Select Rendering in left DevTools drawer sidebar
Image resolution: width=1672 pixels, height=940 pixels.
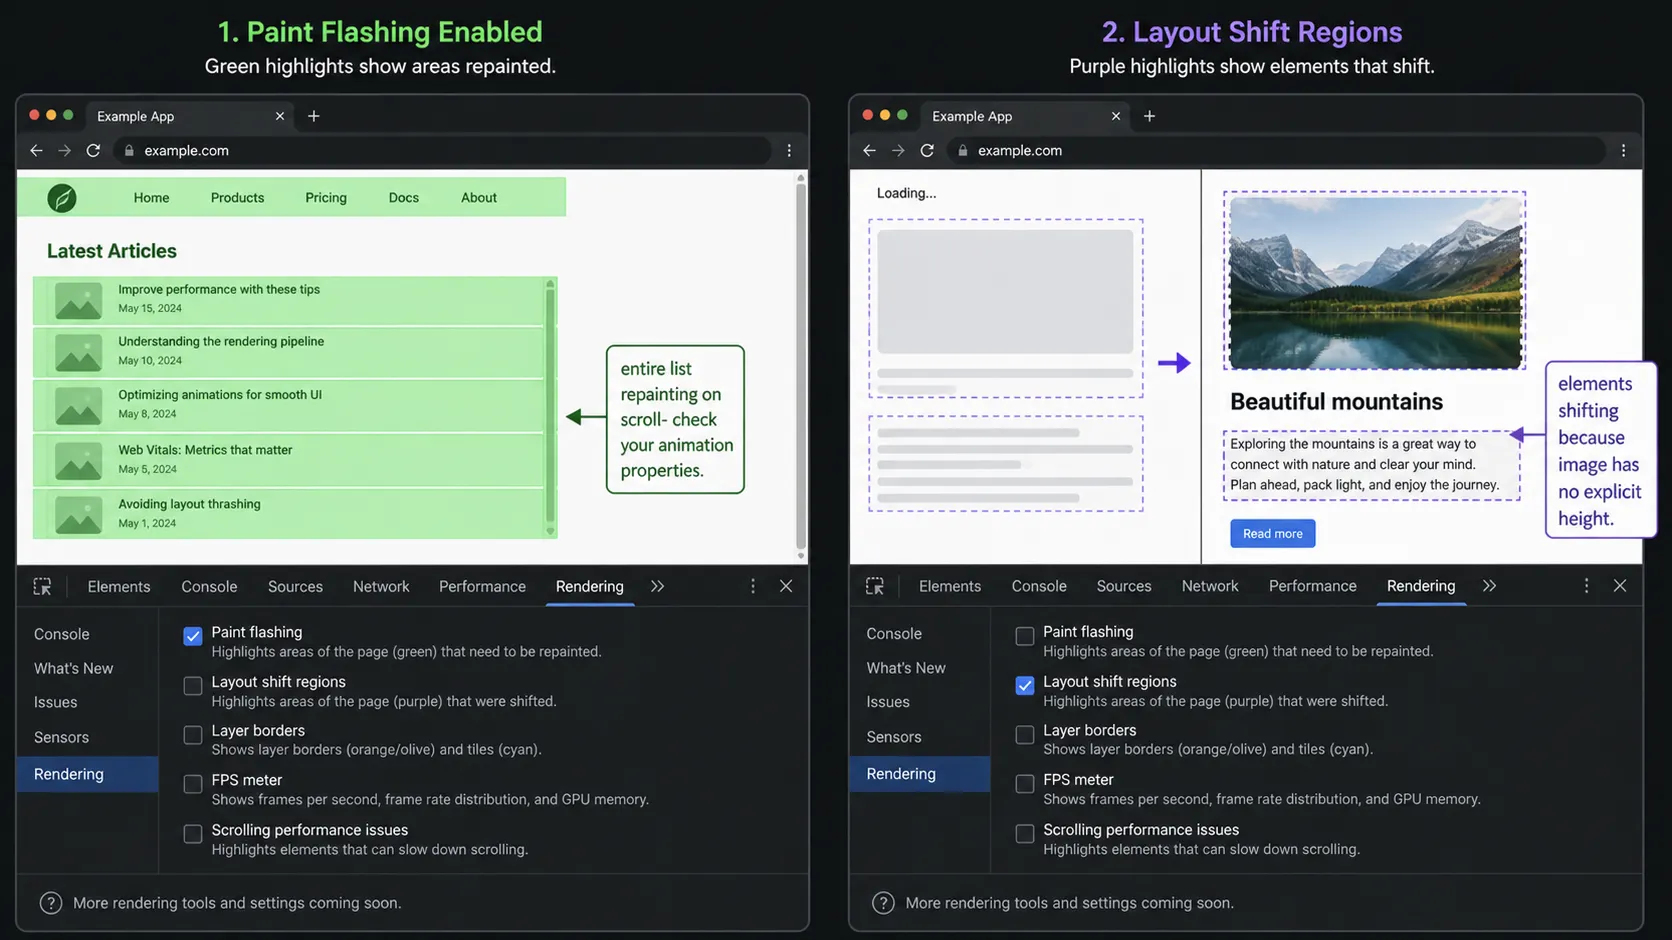(87, 774)
